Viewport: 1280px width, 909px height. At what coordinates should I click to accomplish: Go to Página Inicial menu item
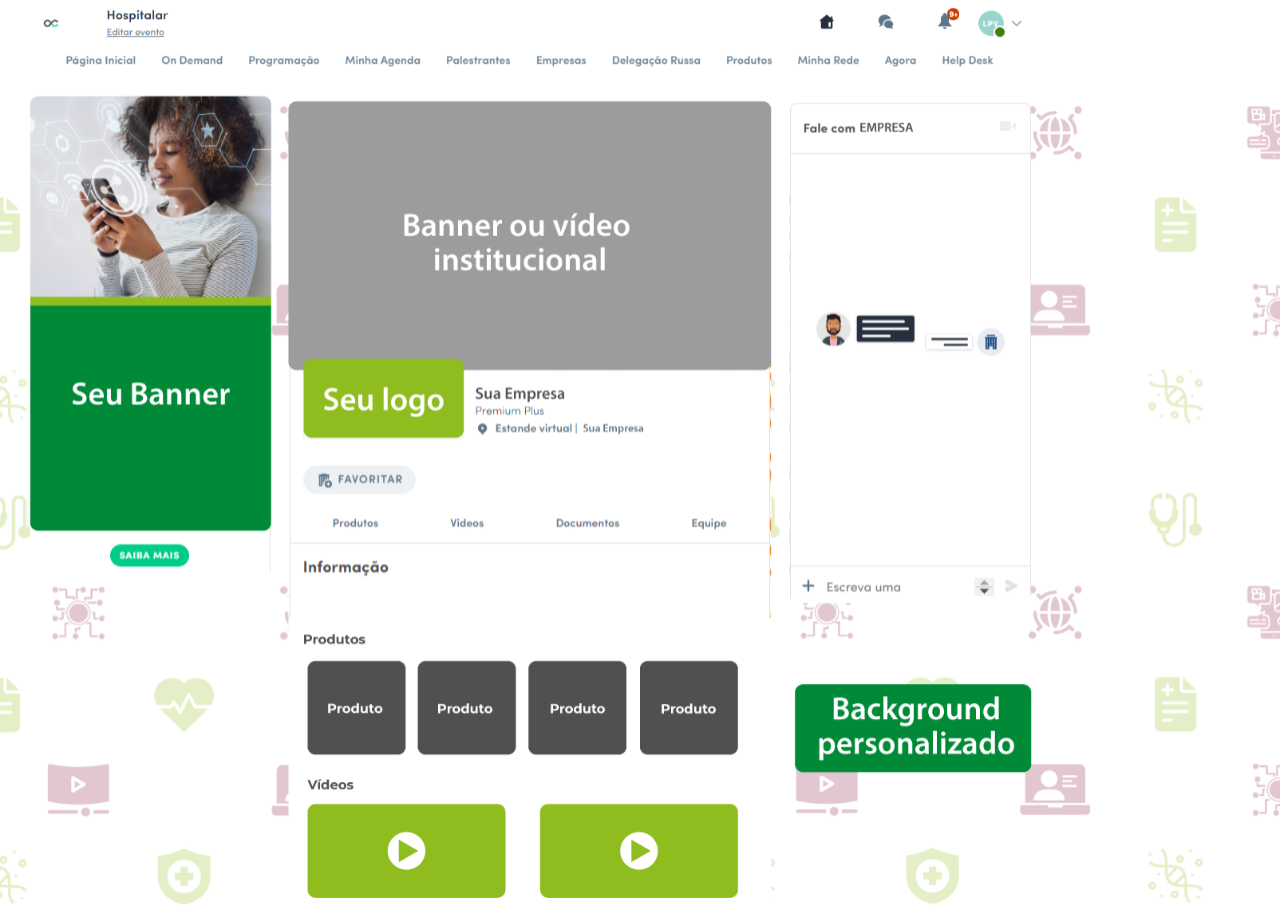(101, 60)
